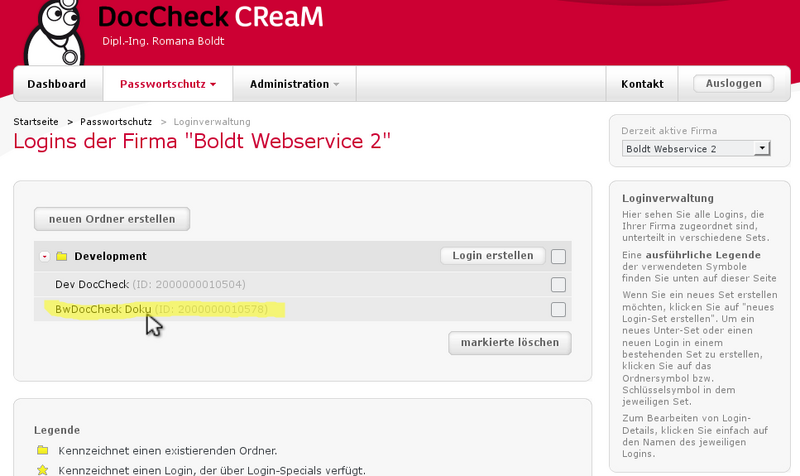Click the yellow Development folder icon
The image size is (800, 476).
pyautogui.click(x=62, y=256)
